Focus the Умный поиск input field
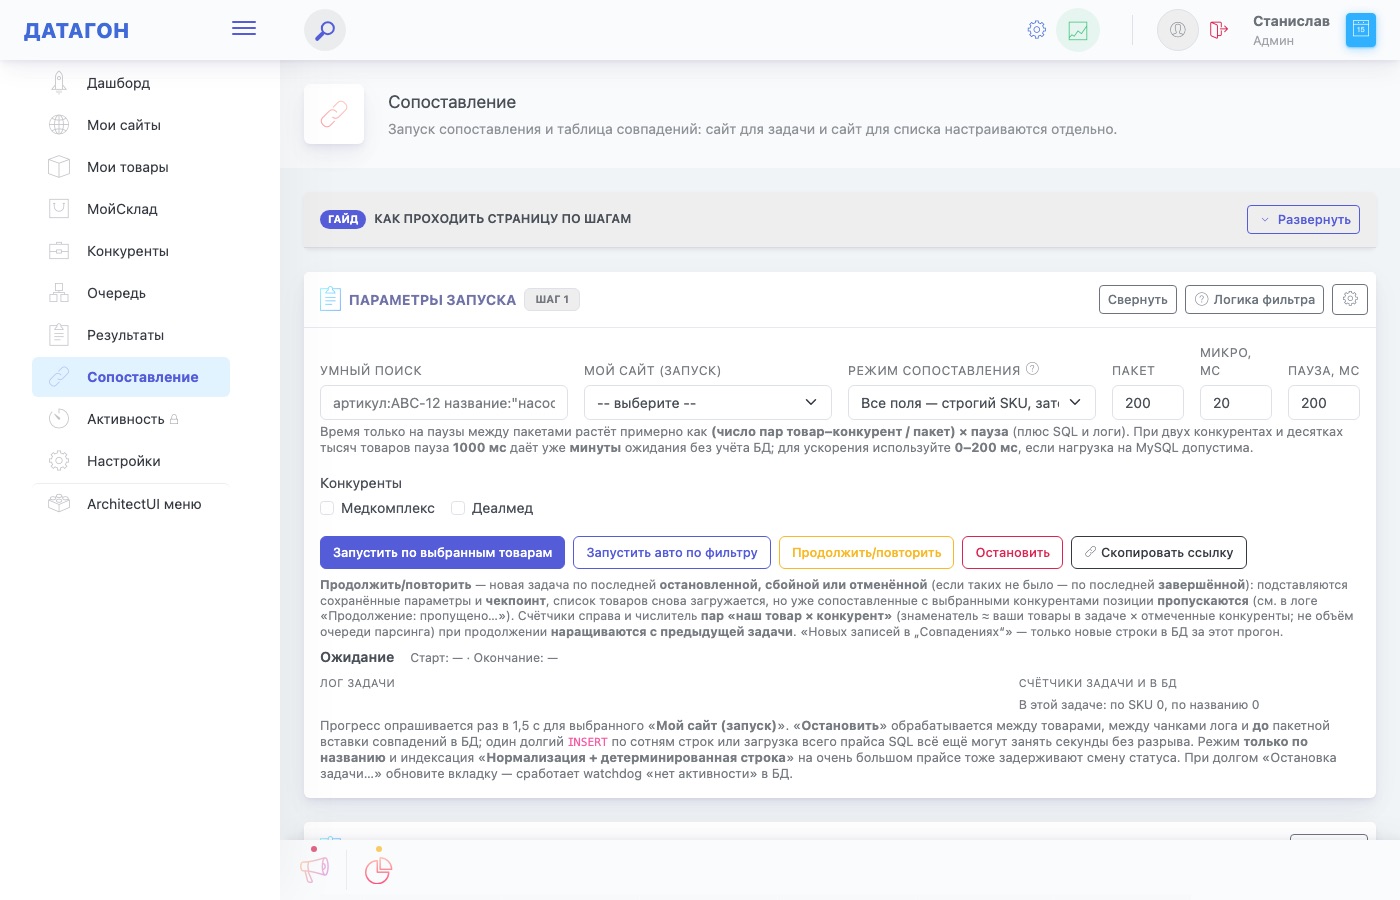 (444, 403)
